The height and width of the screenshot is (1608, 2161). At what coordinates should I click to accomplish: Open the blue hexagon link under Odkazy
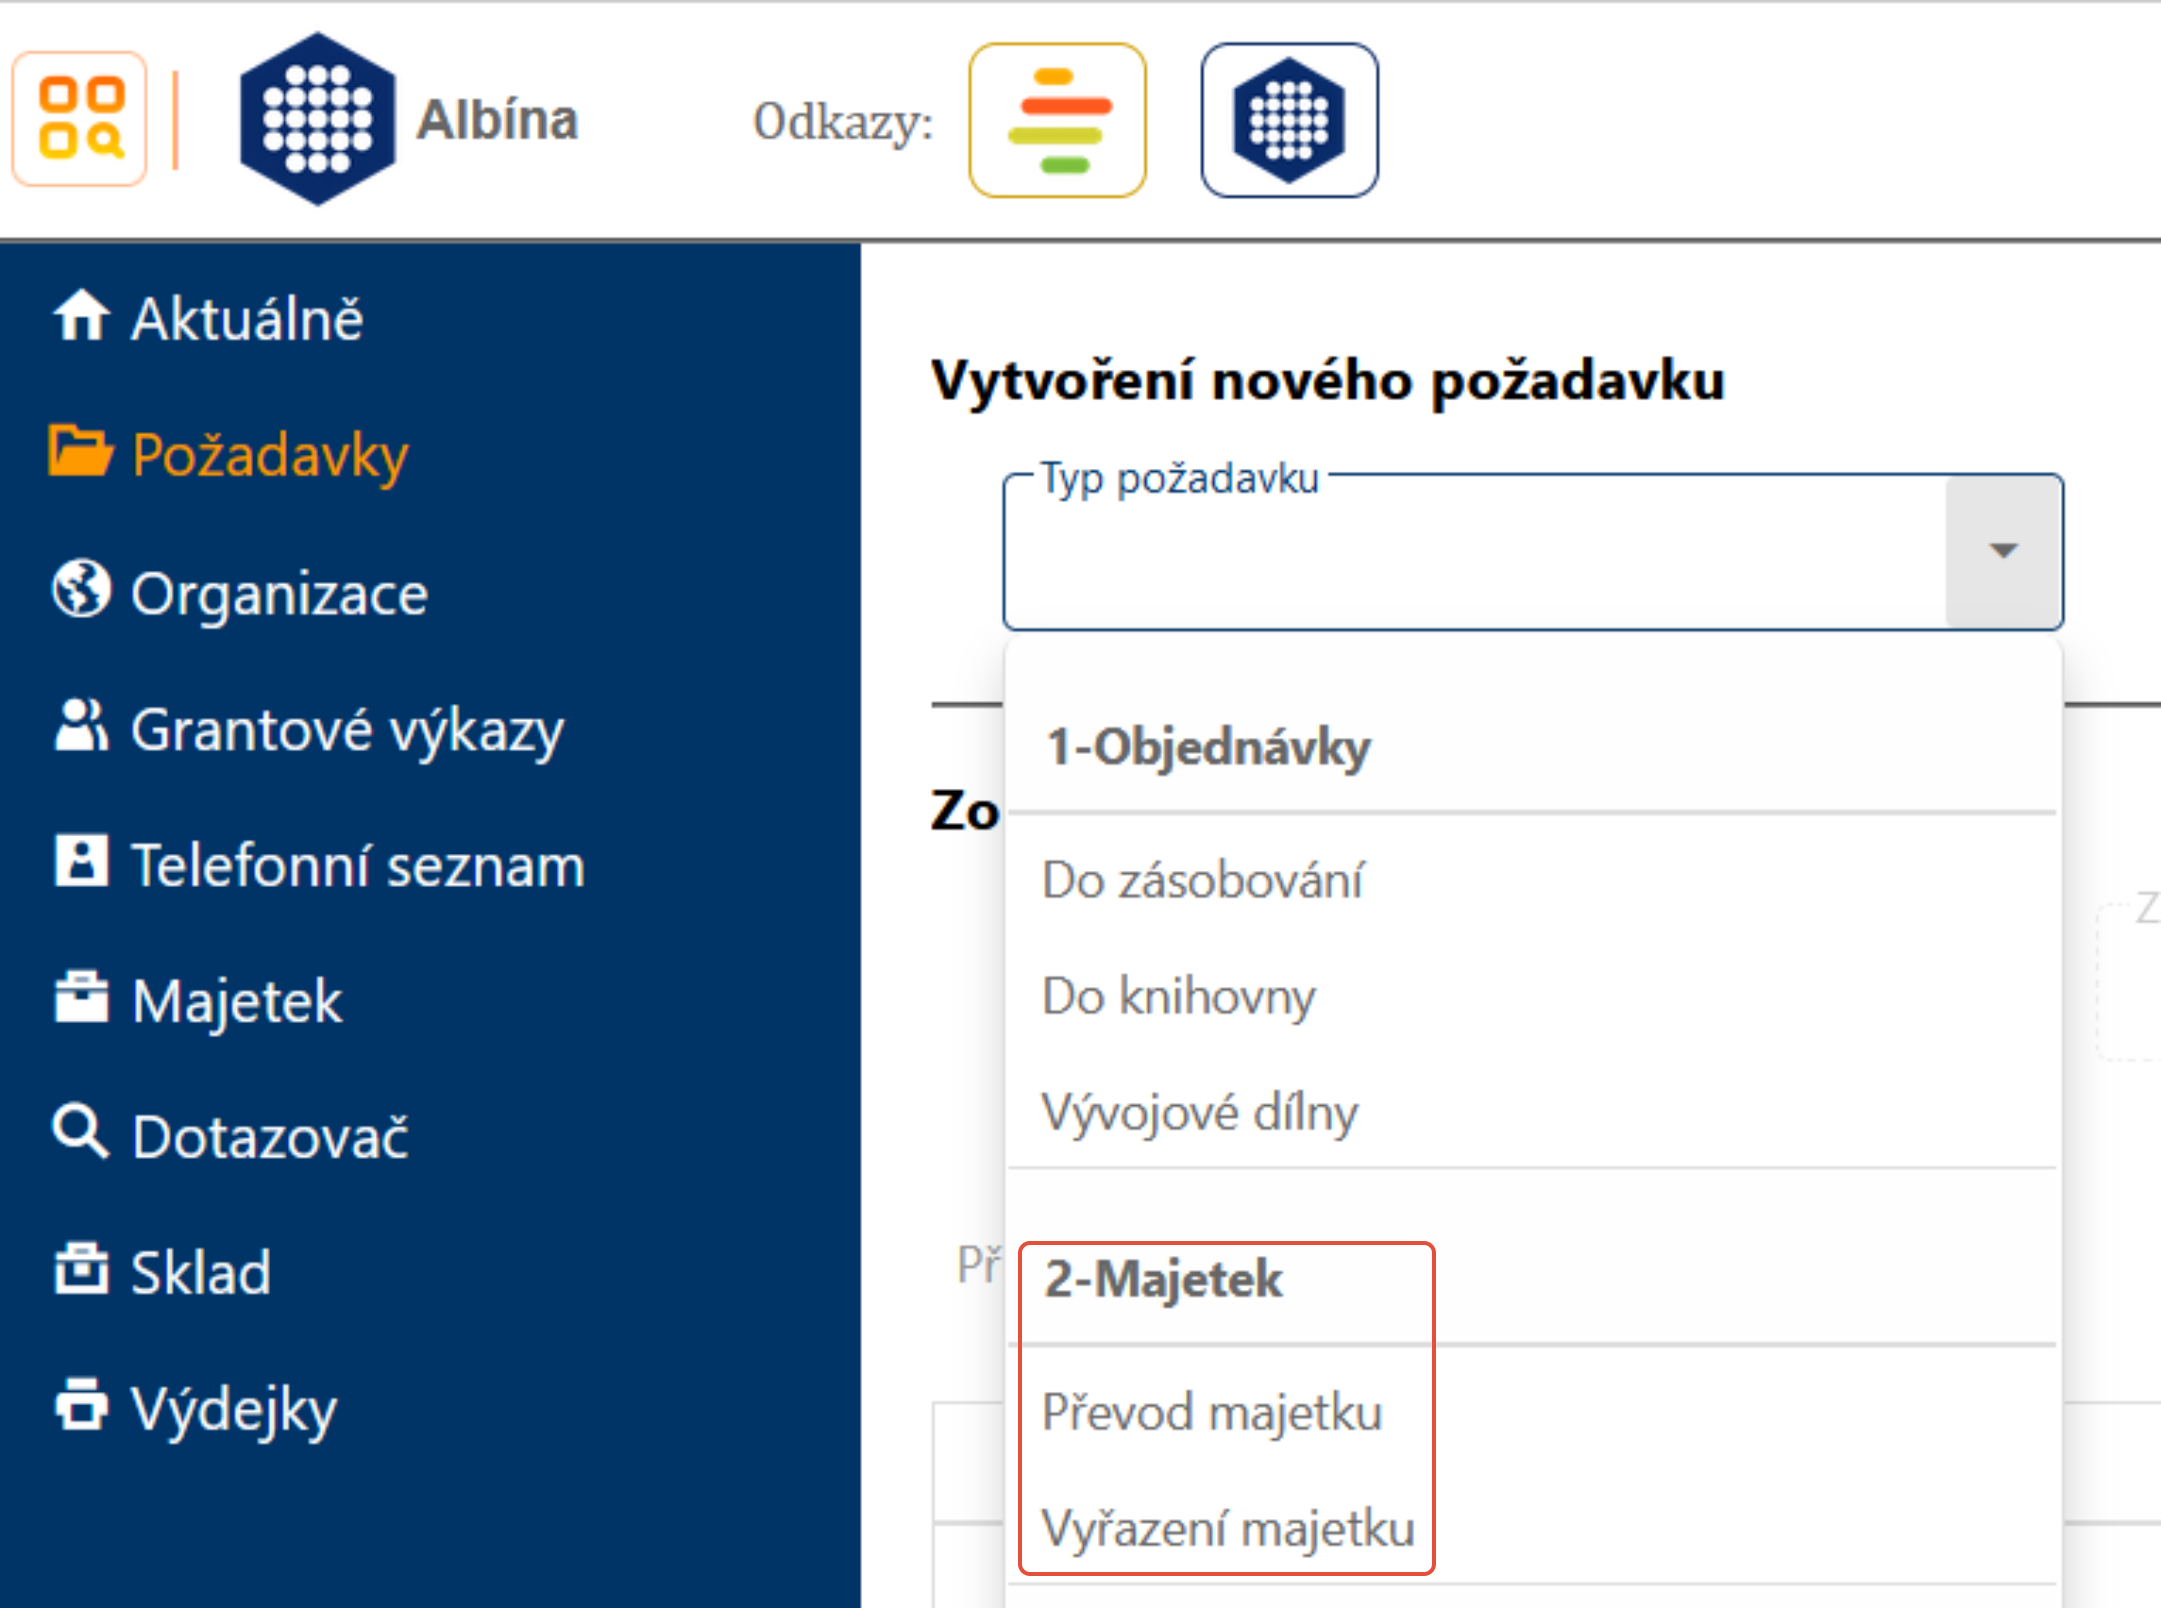[x=1289, y=120]
